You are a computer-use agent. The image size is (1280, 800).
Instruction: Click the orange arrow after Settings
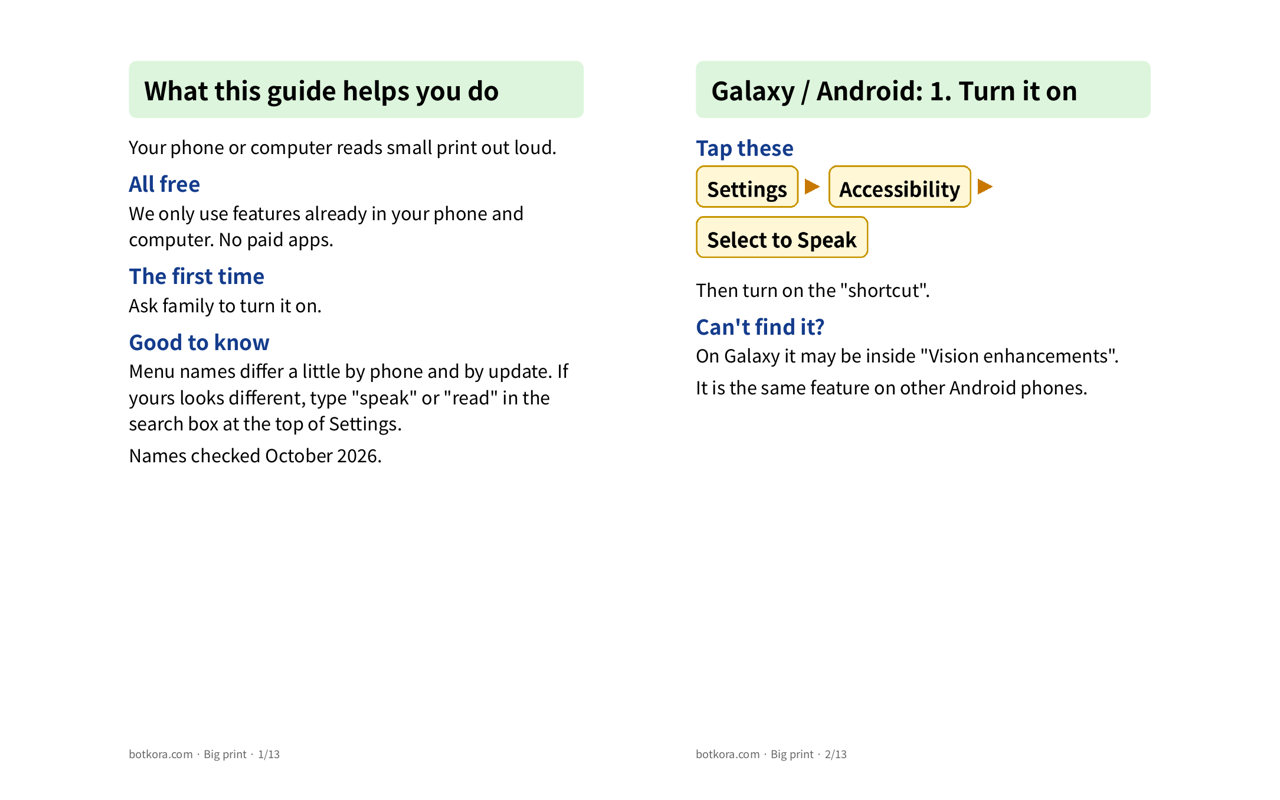[x=812, y=187]
